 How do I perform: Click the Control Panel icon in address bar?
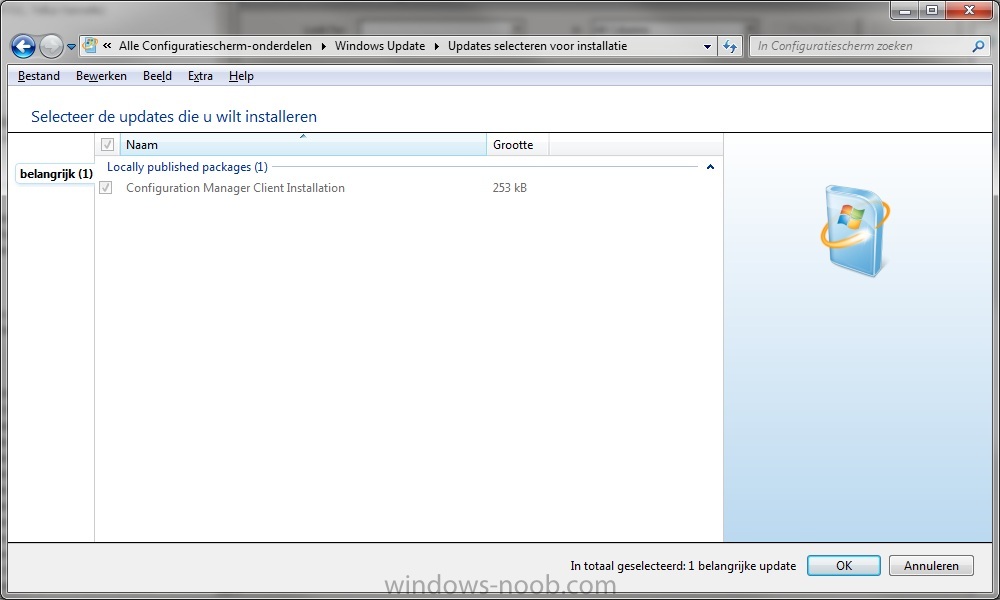coord(90,45)
